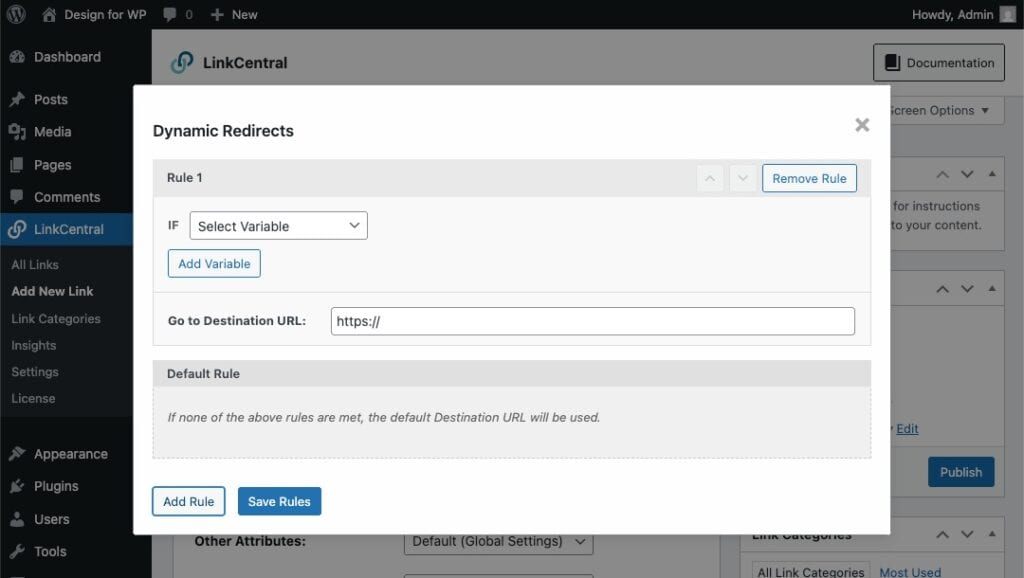The height and width of the screenshot is (578, 1024).
Task: Click the comments bubble icon in admin bar
Action: [171, 14]
